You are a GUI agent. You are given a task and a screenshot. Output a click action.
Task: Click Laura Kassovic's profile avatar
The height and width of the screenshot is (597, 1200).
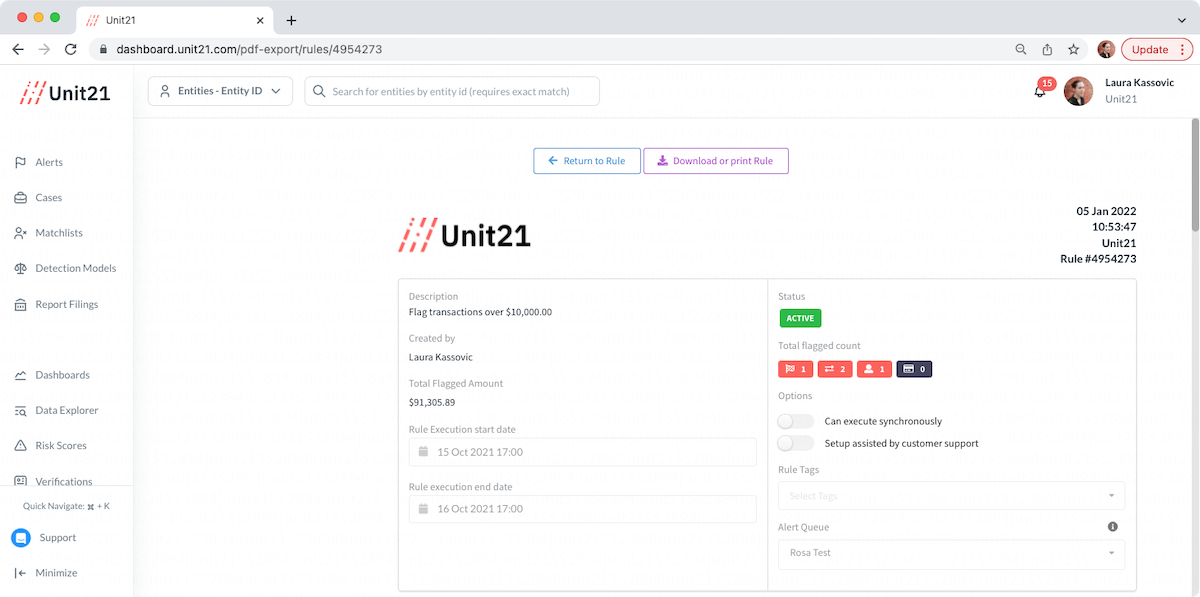click(1078, 91)
